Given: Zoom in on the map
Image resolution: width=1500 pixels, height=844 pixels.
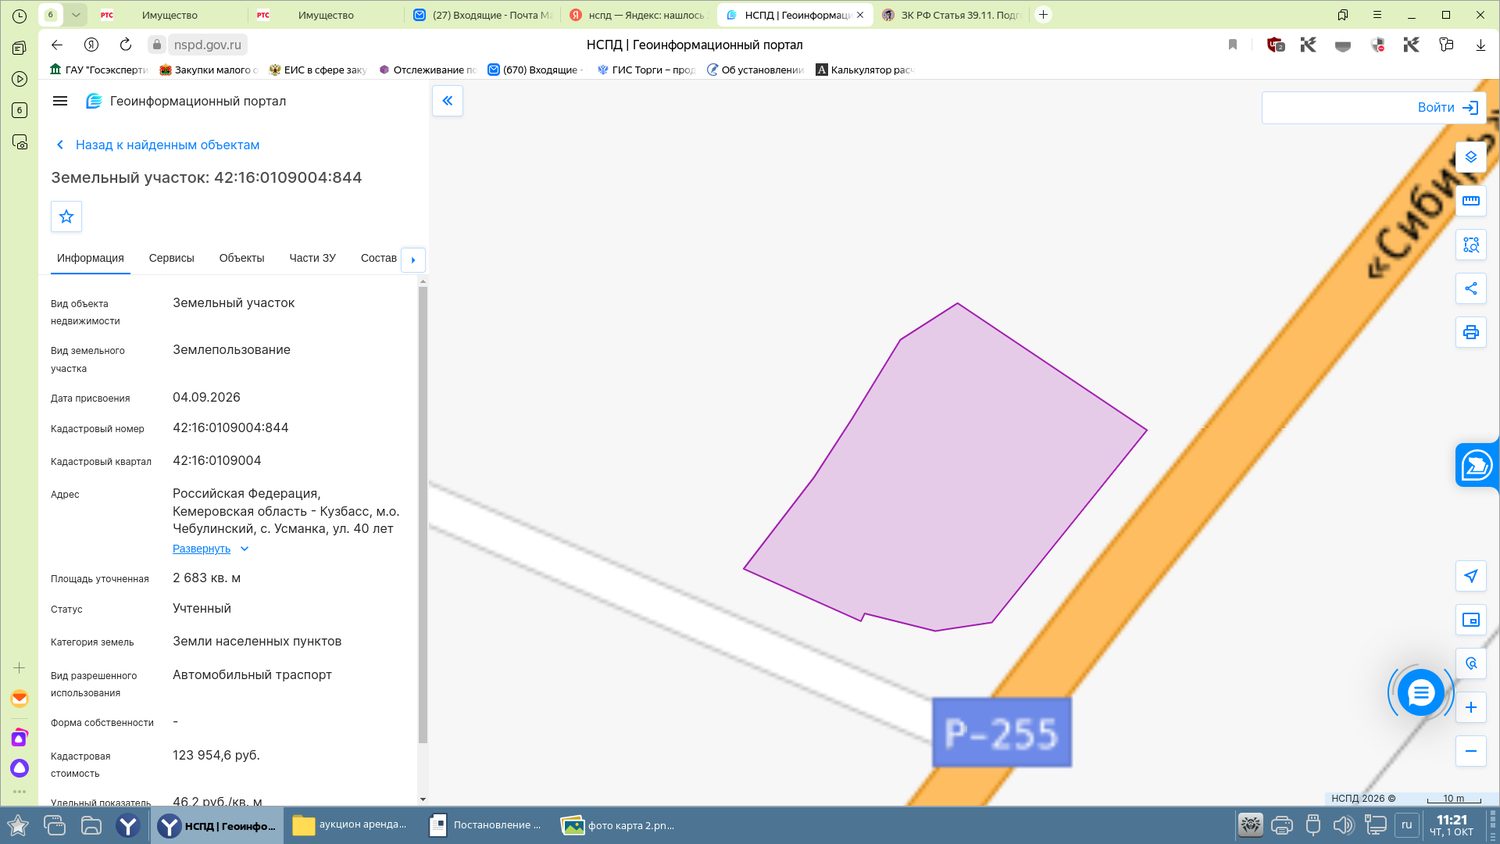Looking at the screenshot, I should [x=1471, y=707].
